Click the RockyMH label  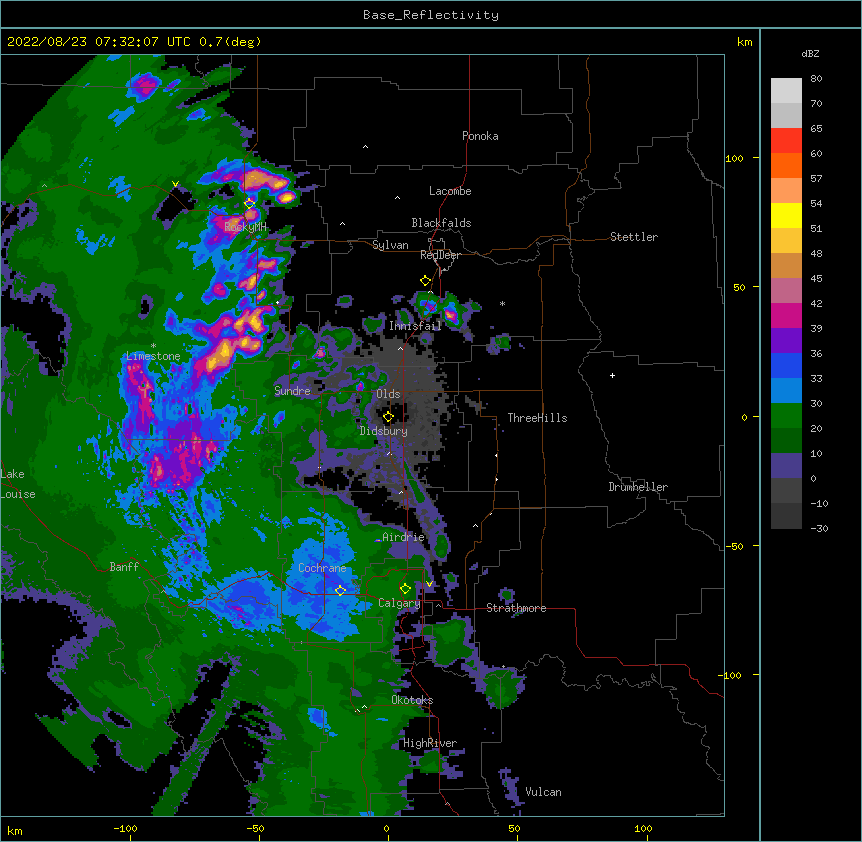click(x=245, y=227)
